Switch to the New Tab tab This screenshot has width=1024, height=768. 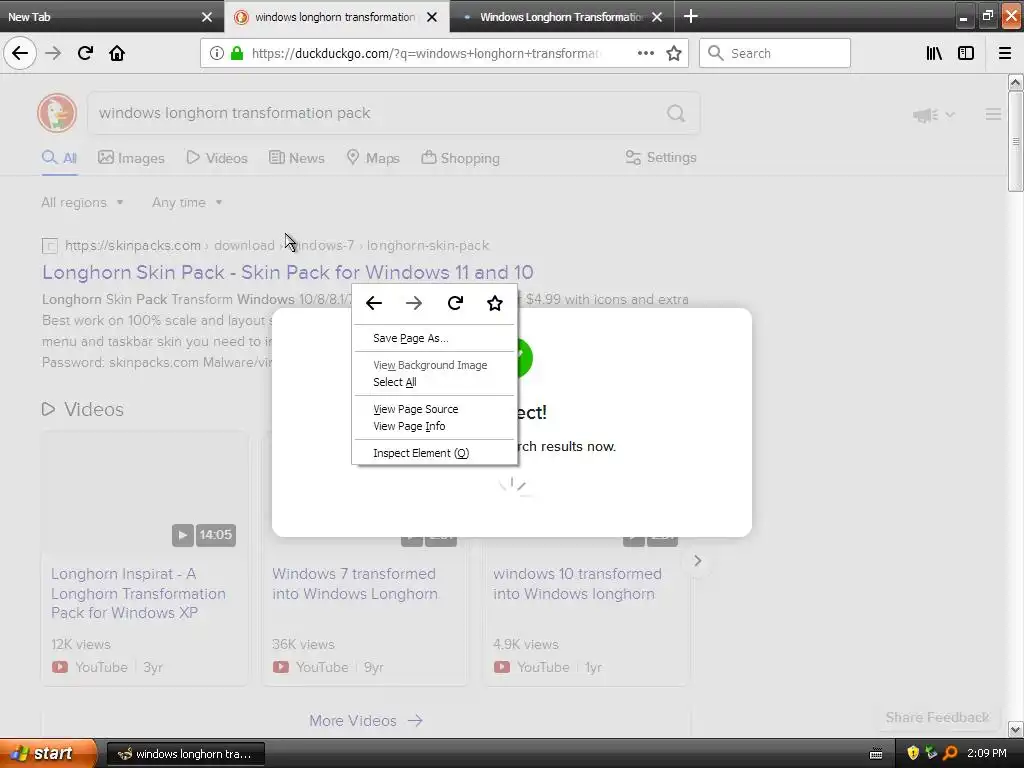click(x=104, y=17)
